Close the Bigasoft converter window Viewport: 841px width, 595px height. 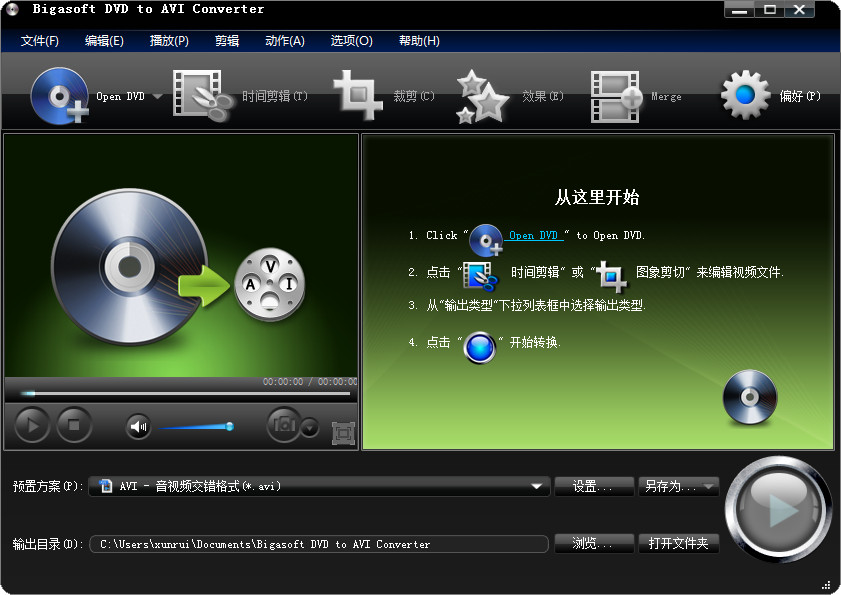(799, 10)
